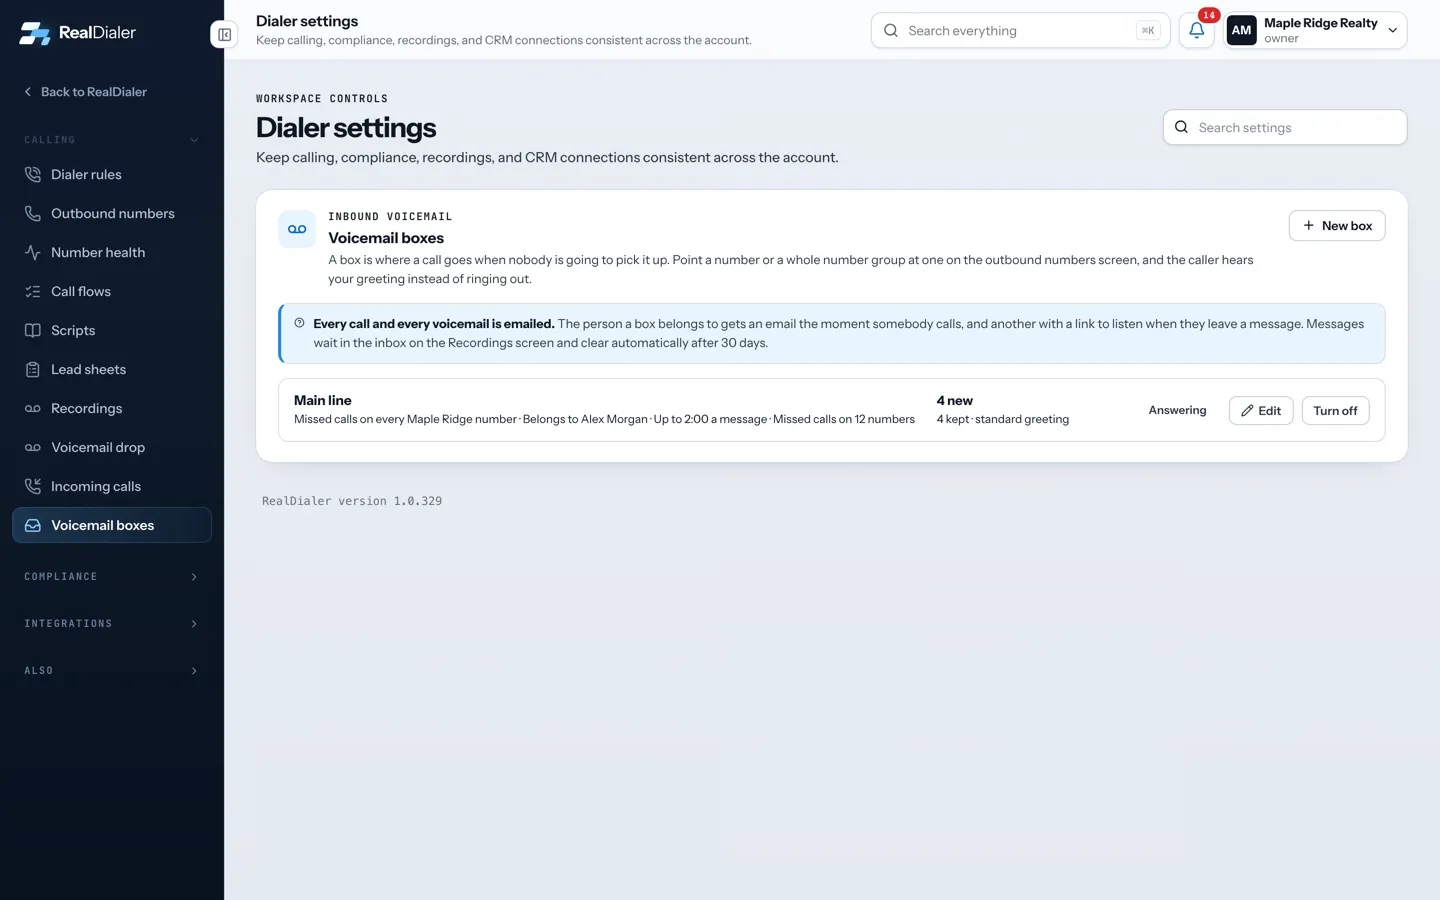Image resolution: width=1440 pixels, height=900 pixels.
Task: Open Dialer rules in the sidebar
Action: click(112, 174)
